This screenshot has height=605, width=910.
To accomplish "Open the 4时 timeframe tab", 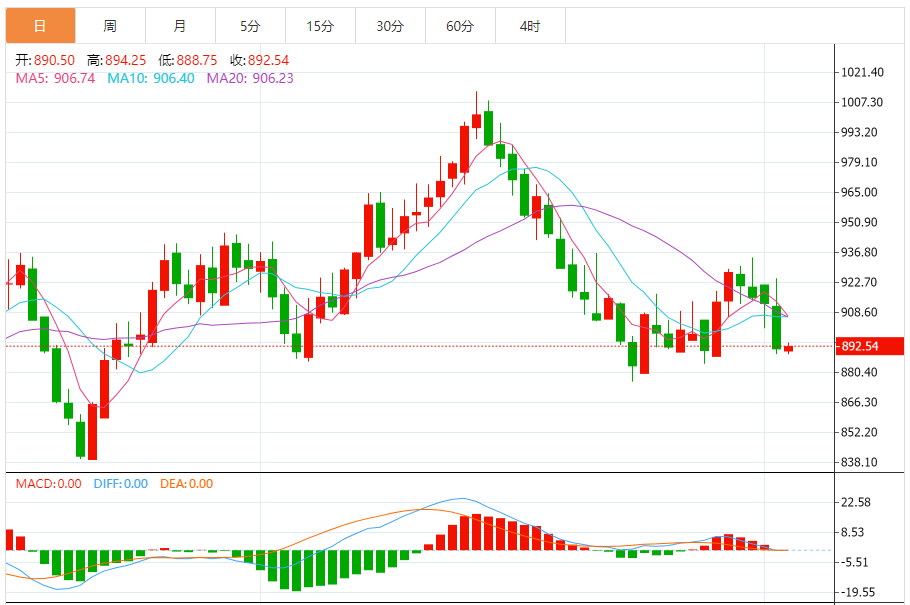I will (530, 26).
